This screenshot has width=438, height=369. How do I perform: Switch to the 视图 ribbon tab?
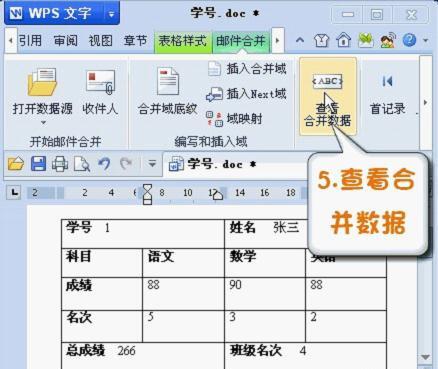pyautogui.click(x=101, y=41)
